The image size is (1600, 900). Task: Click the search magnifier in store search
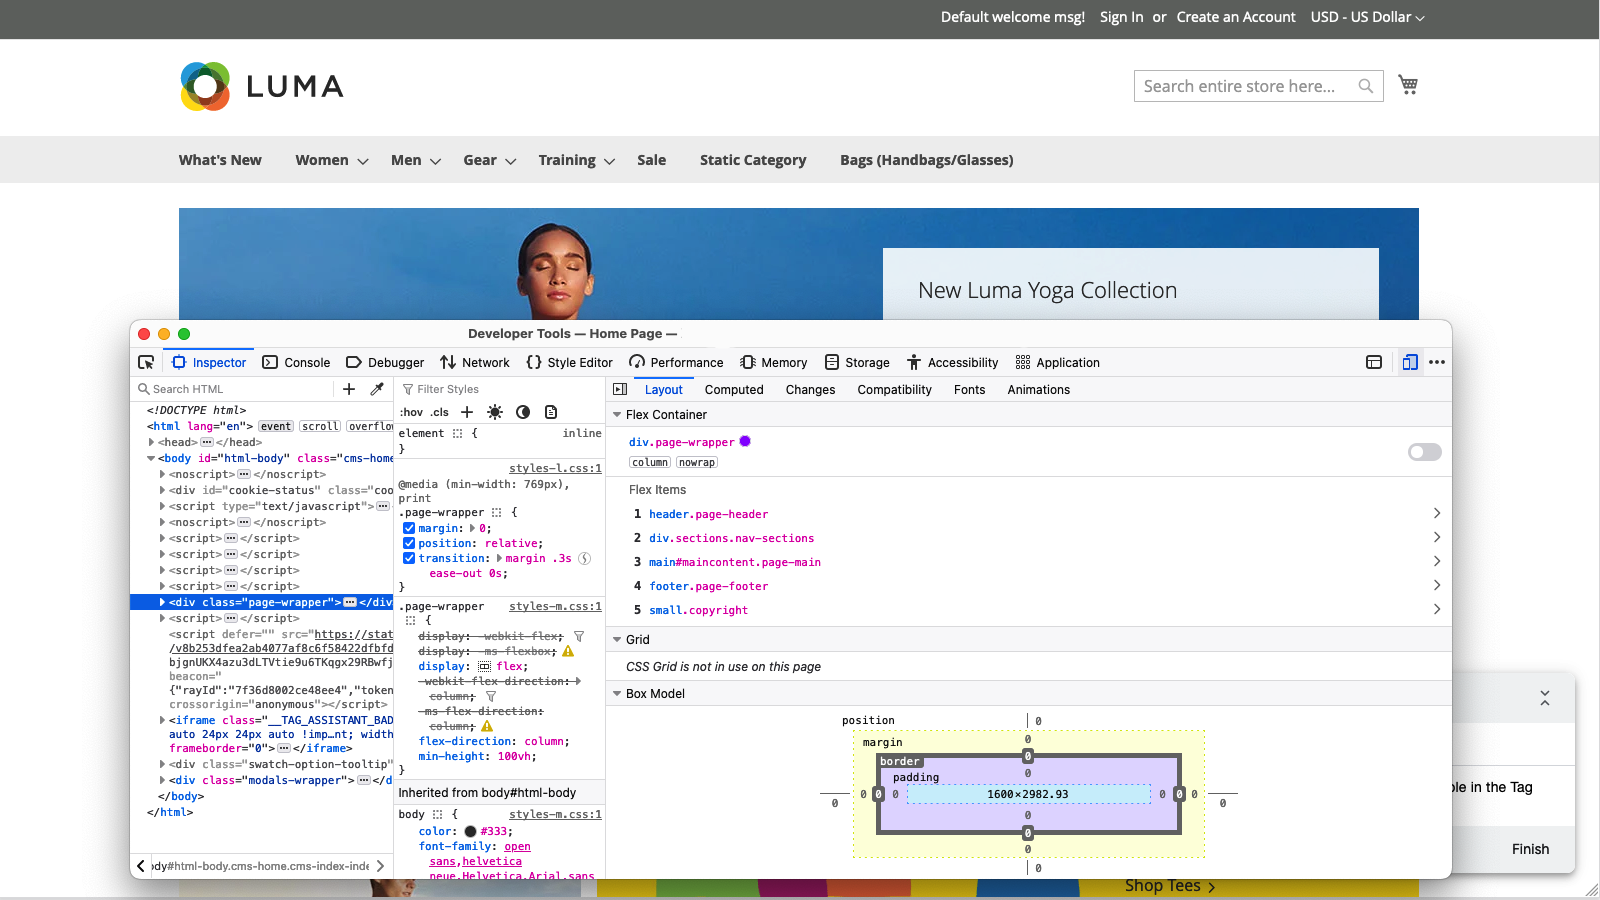pos(1365,86)
